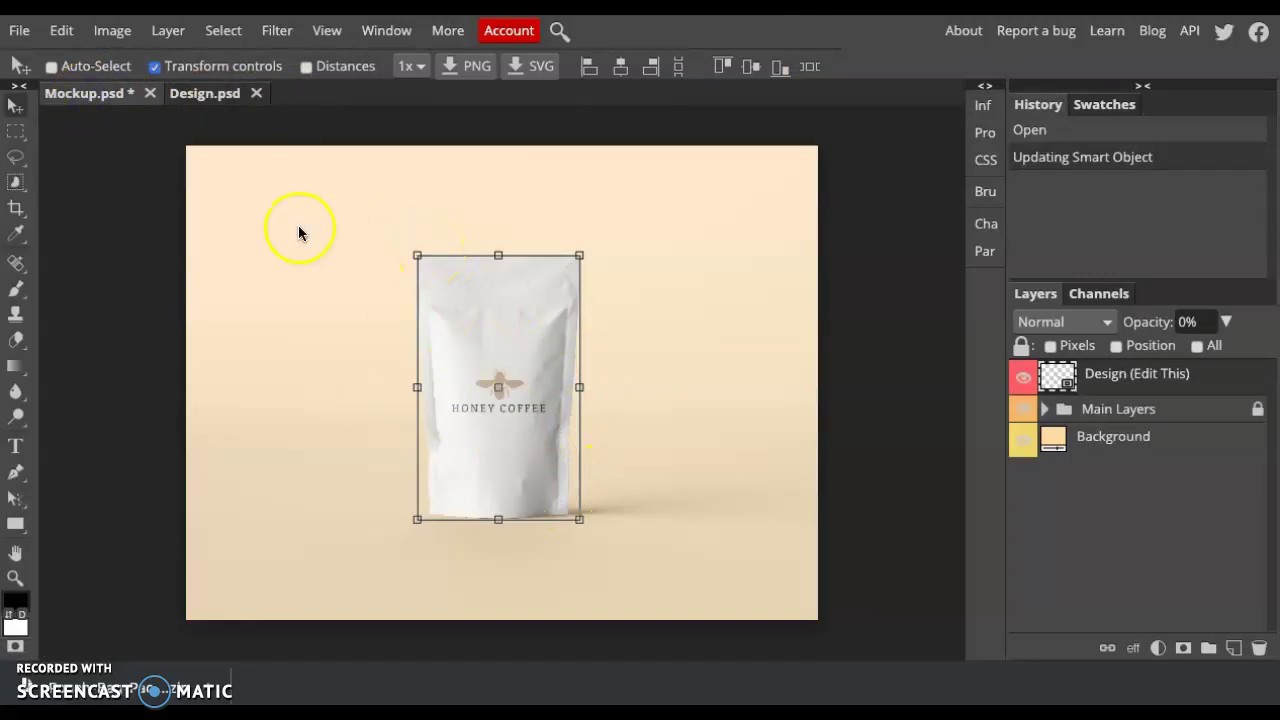Switch to the Swatches tab

point(1104,105)
